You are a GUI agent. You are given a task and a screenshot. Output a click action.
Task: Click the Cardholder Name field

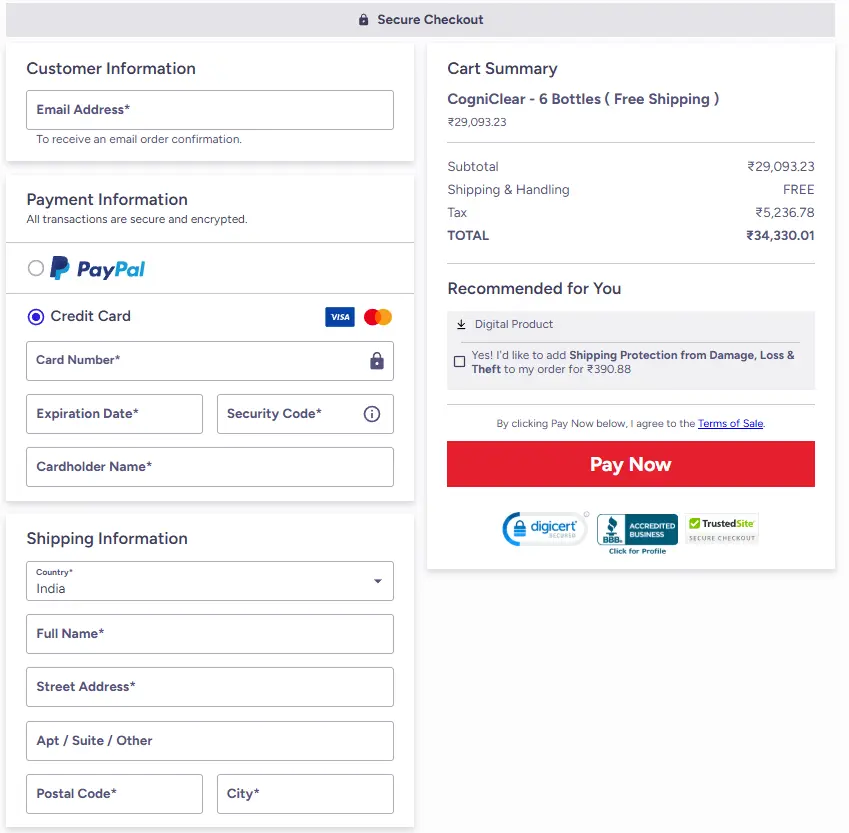click(209, 466)
